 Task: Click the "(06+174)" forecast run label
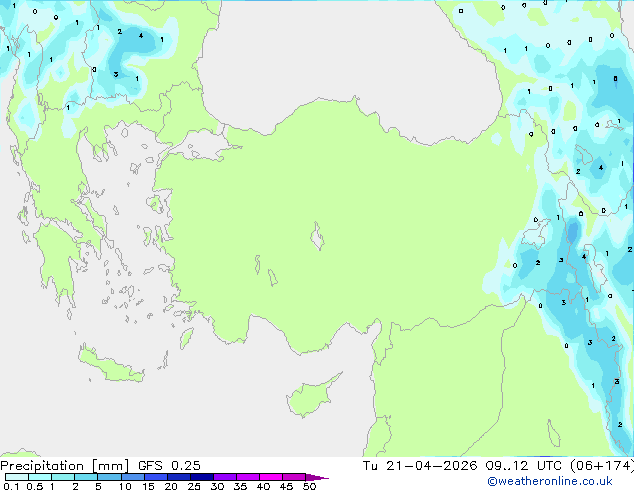tap(602, 466)
